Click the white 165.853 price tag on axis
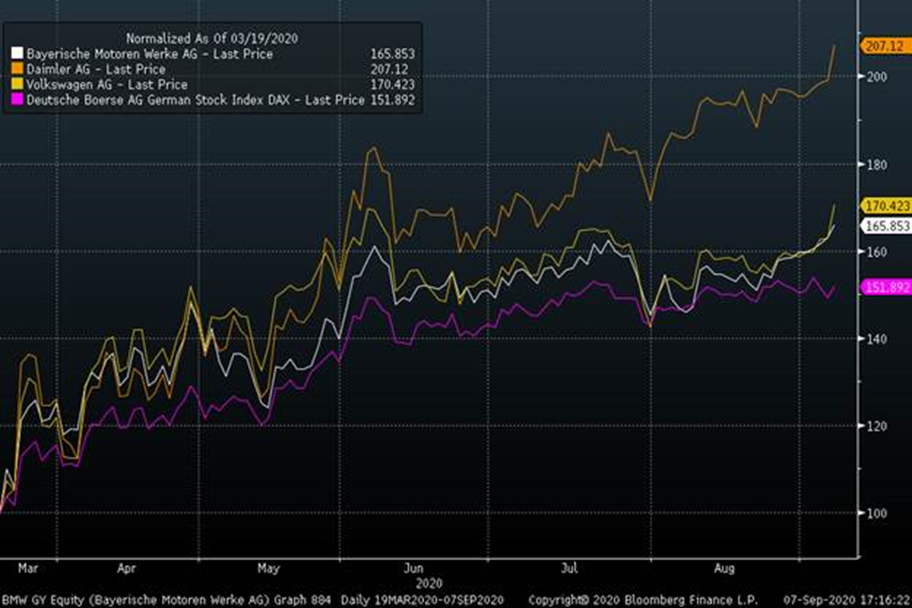Screen dimensions: 912x608 click(x=886, y=226)
